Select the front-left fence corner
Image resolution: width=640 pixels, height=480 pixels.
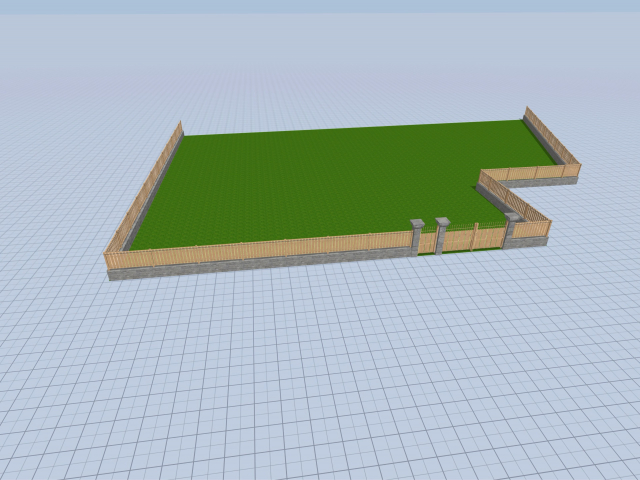click(109, 262)
